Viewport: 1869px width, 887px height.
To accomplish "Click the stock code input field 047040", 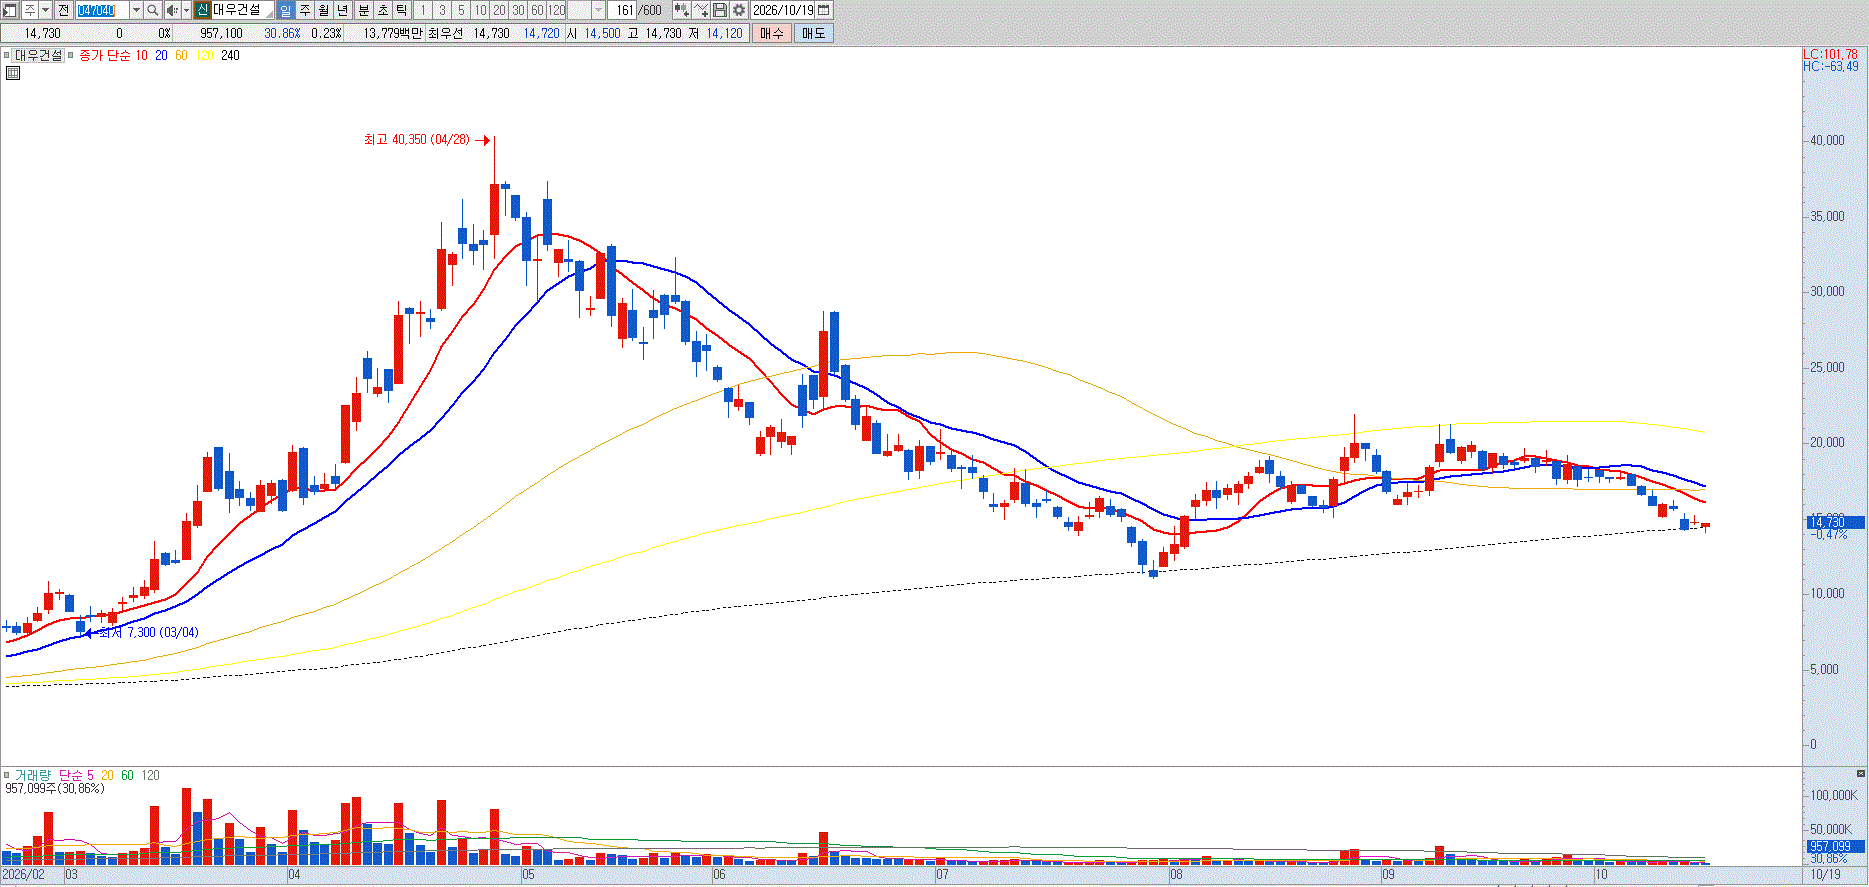I will pos(103,10).
